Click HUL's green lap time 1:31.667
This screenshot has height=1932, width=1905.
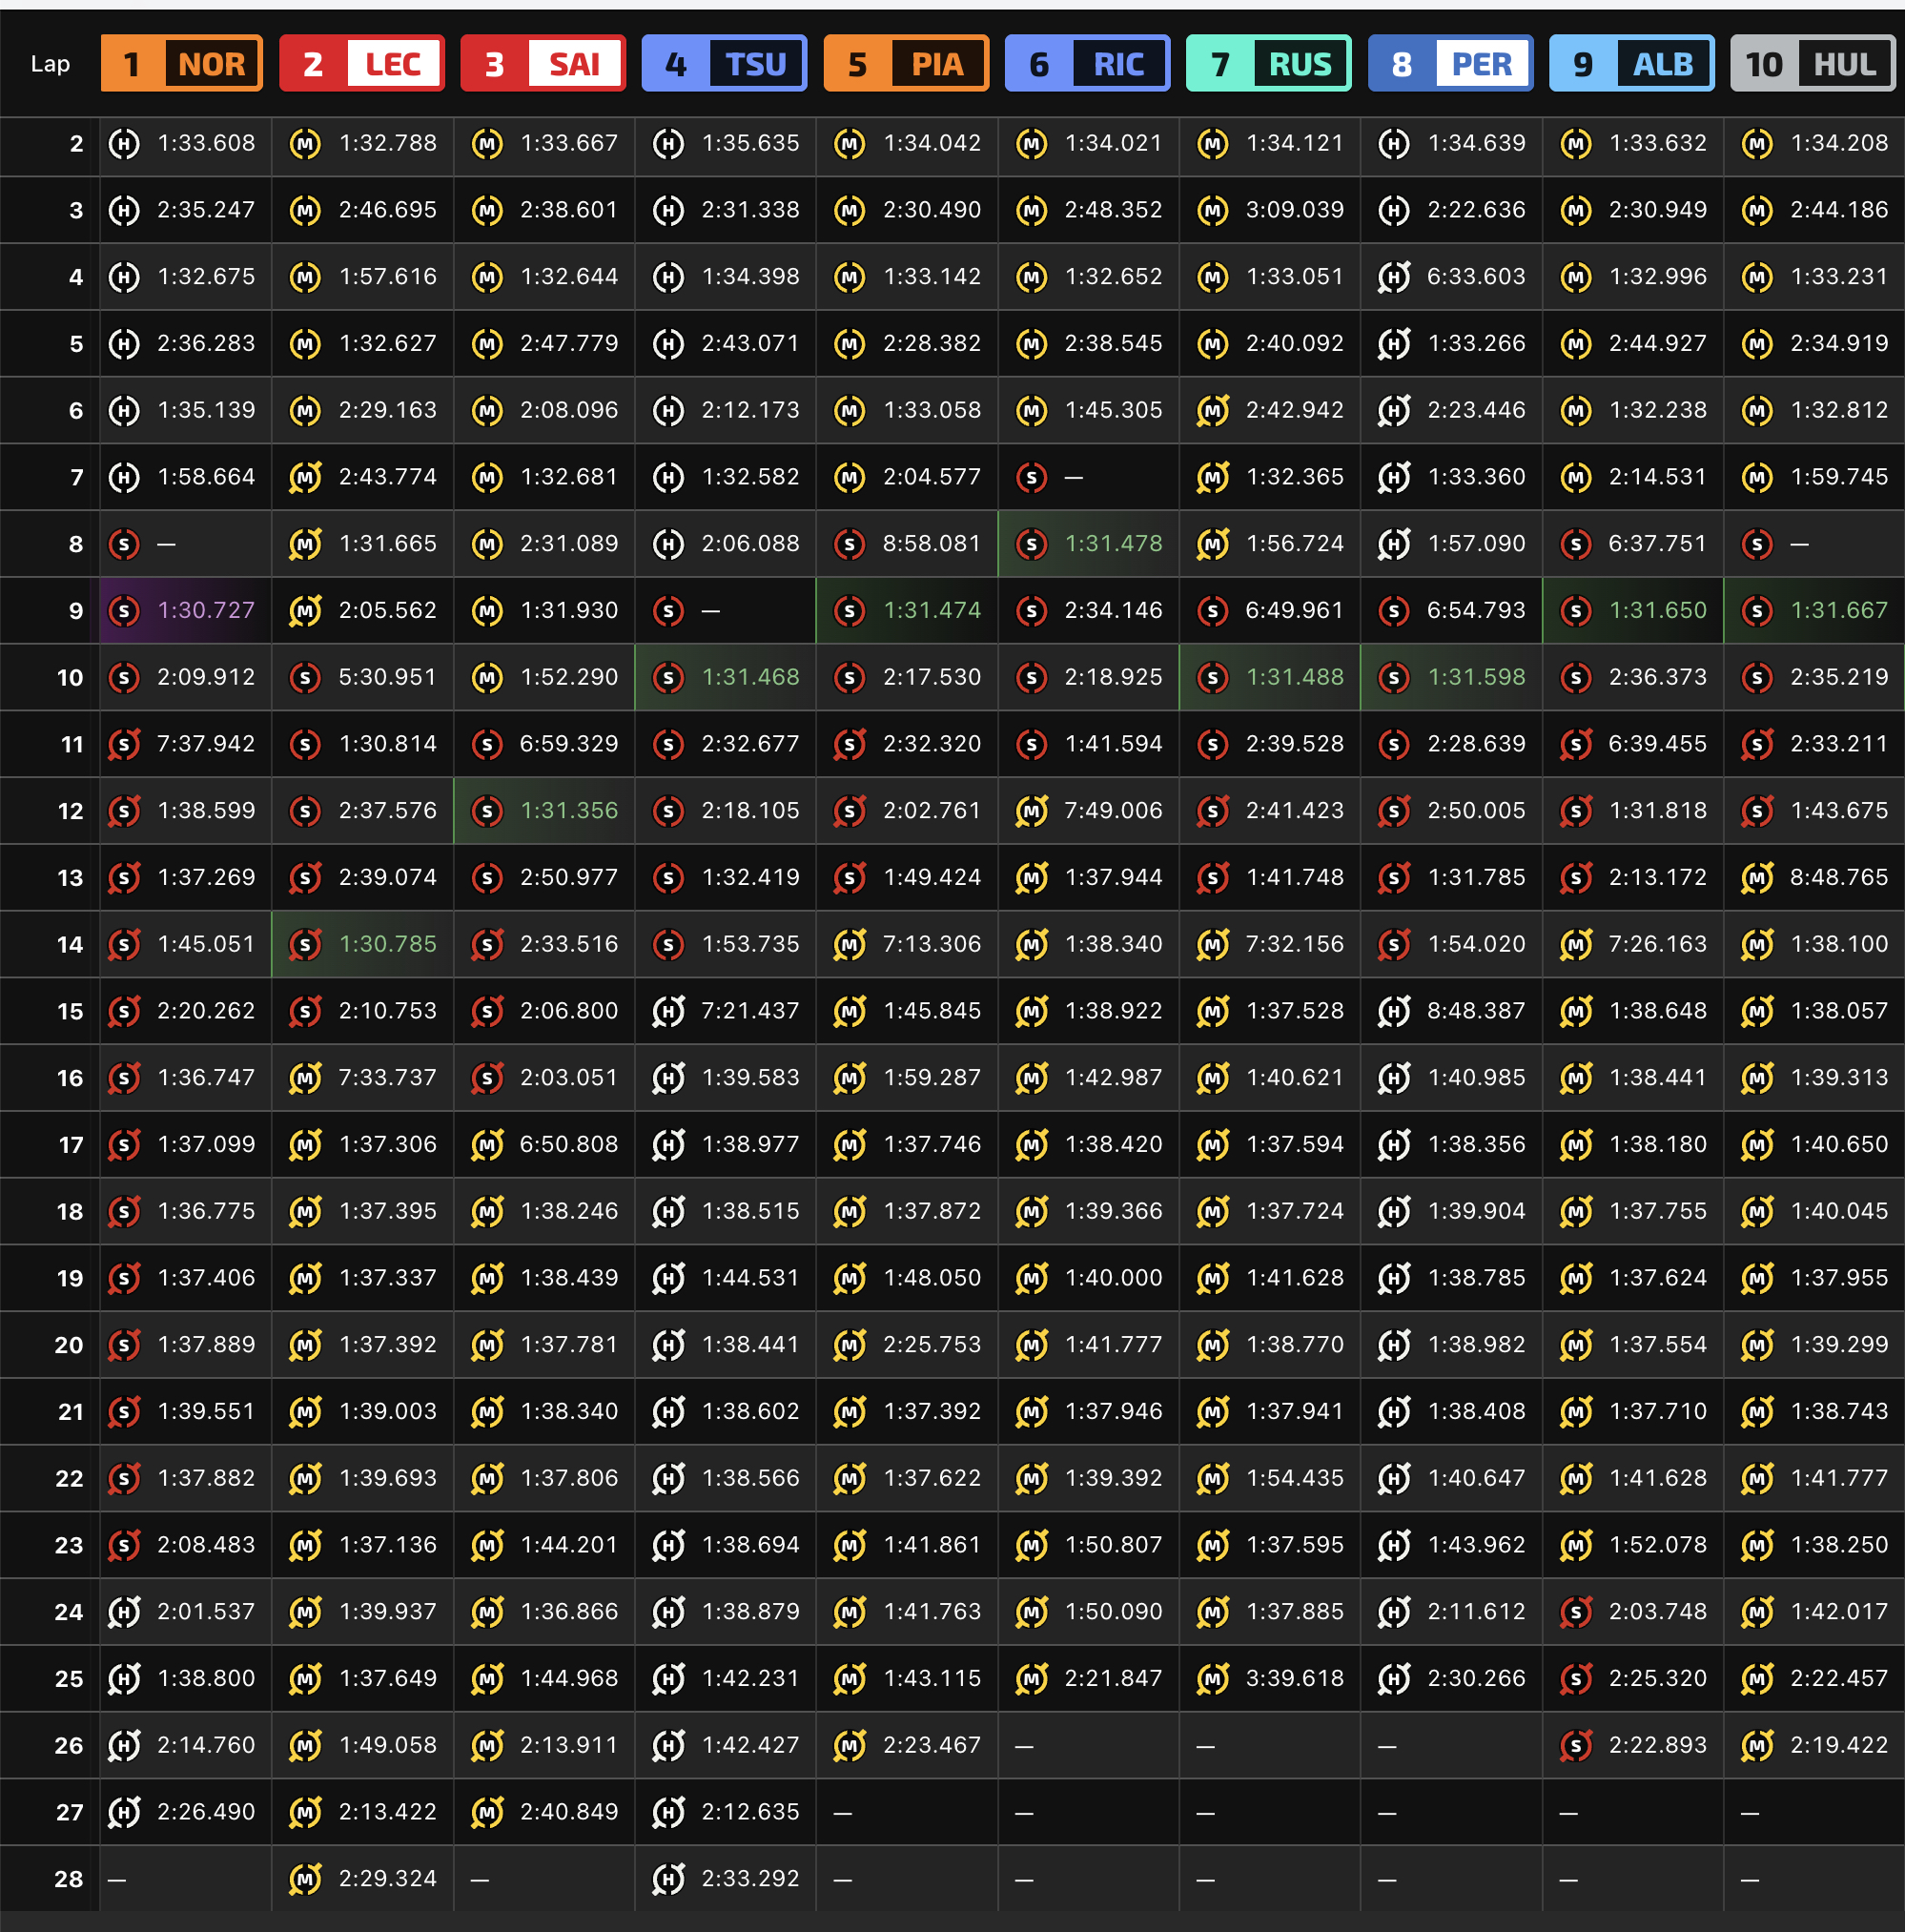[1839, 611]
